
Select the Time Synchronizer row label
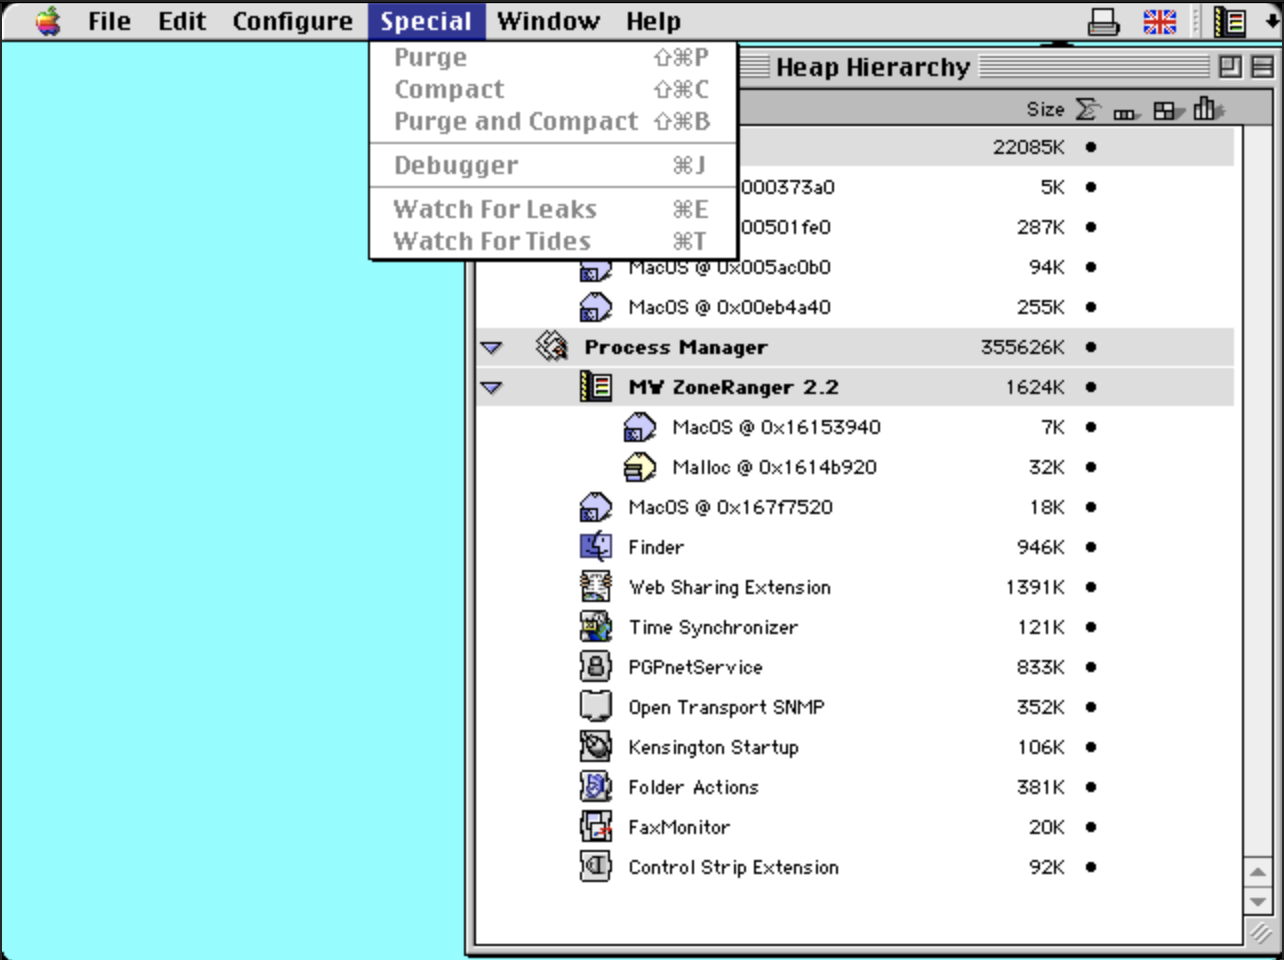[x=713, y=627]
